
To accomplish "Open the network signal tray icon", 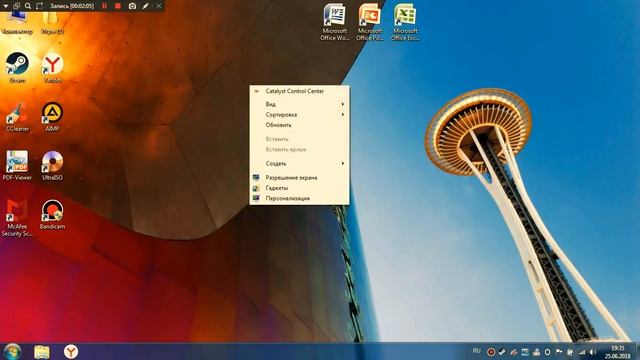I will coord(582,352).
